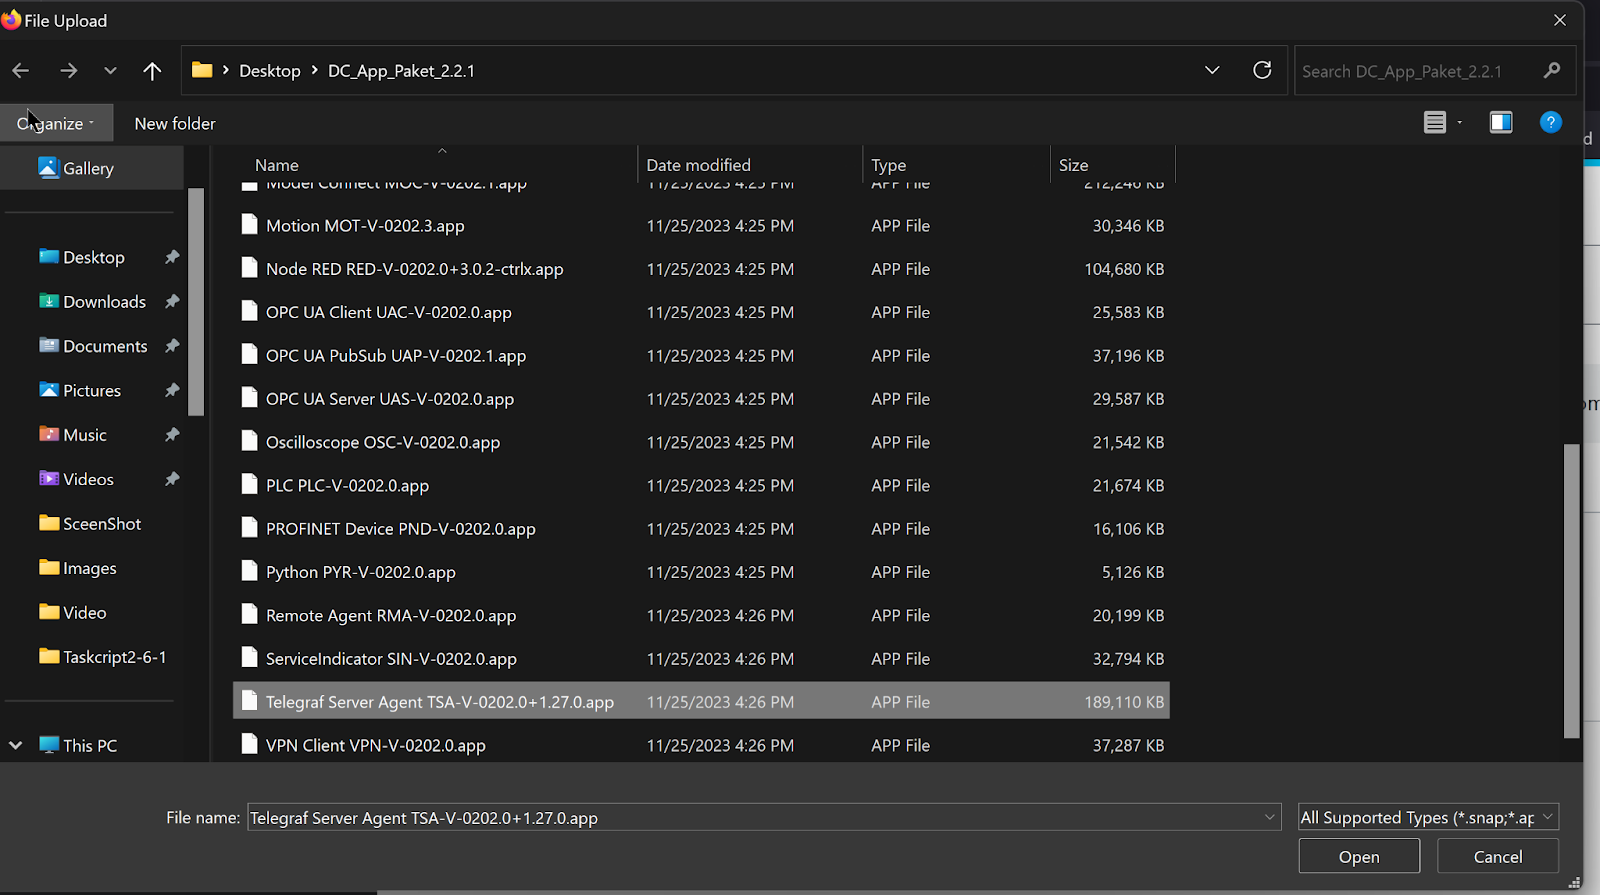Open the view options dropdown arrow
Screen dimensions: 1600x895
1460,122
